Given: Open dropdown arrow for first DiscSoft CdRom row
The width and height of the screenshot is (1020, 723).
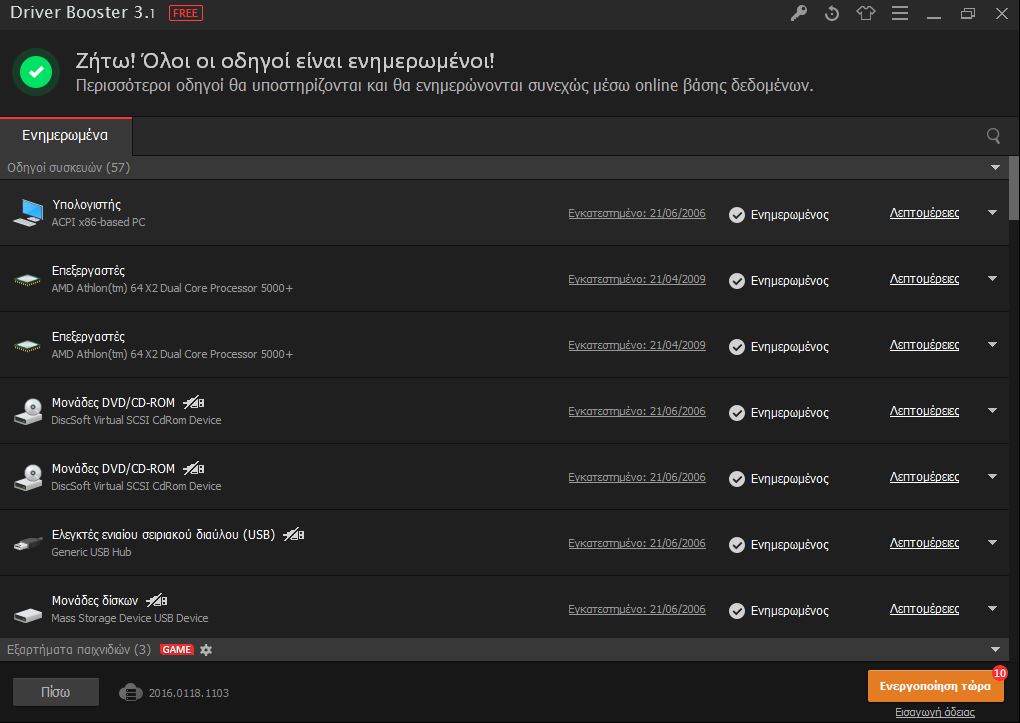Looking at the screenshot, I should [x=992, y=411].
